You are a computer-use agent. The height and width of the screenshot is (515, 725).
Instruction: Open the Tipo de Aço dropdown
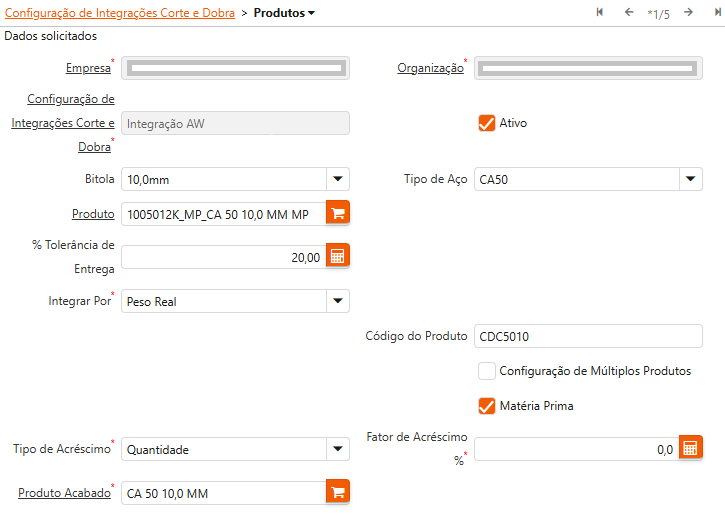pyautogui.click(x=690, y=180)
